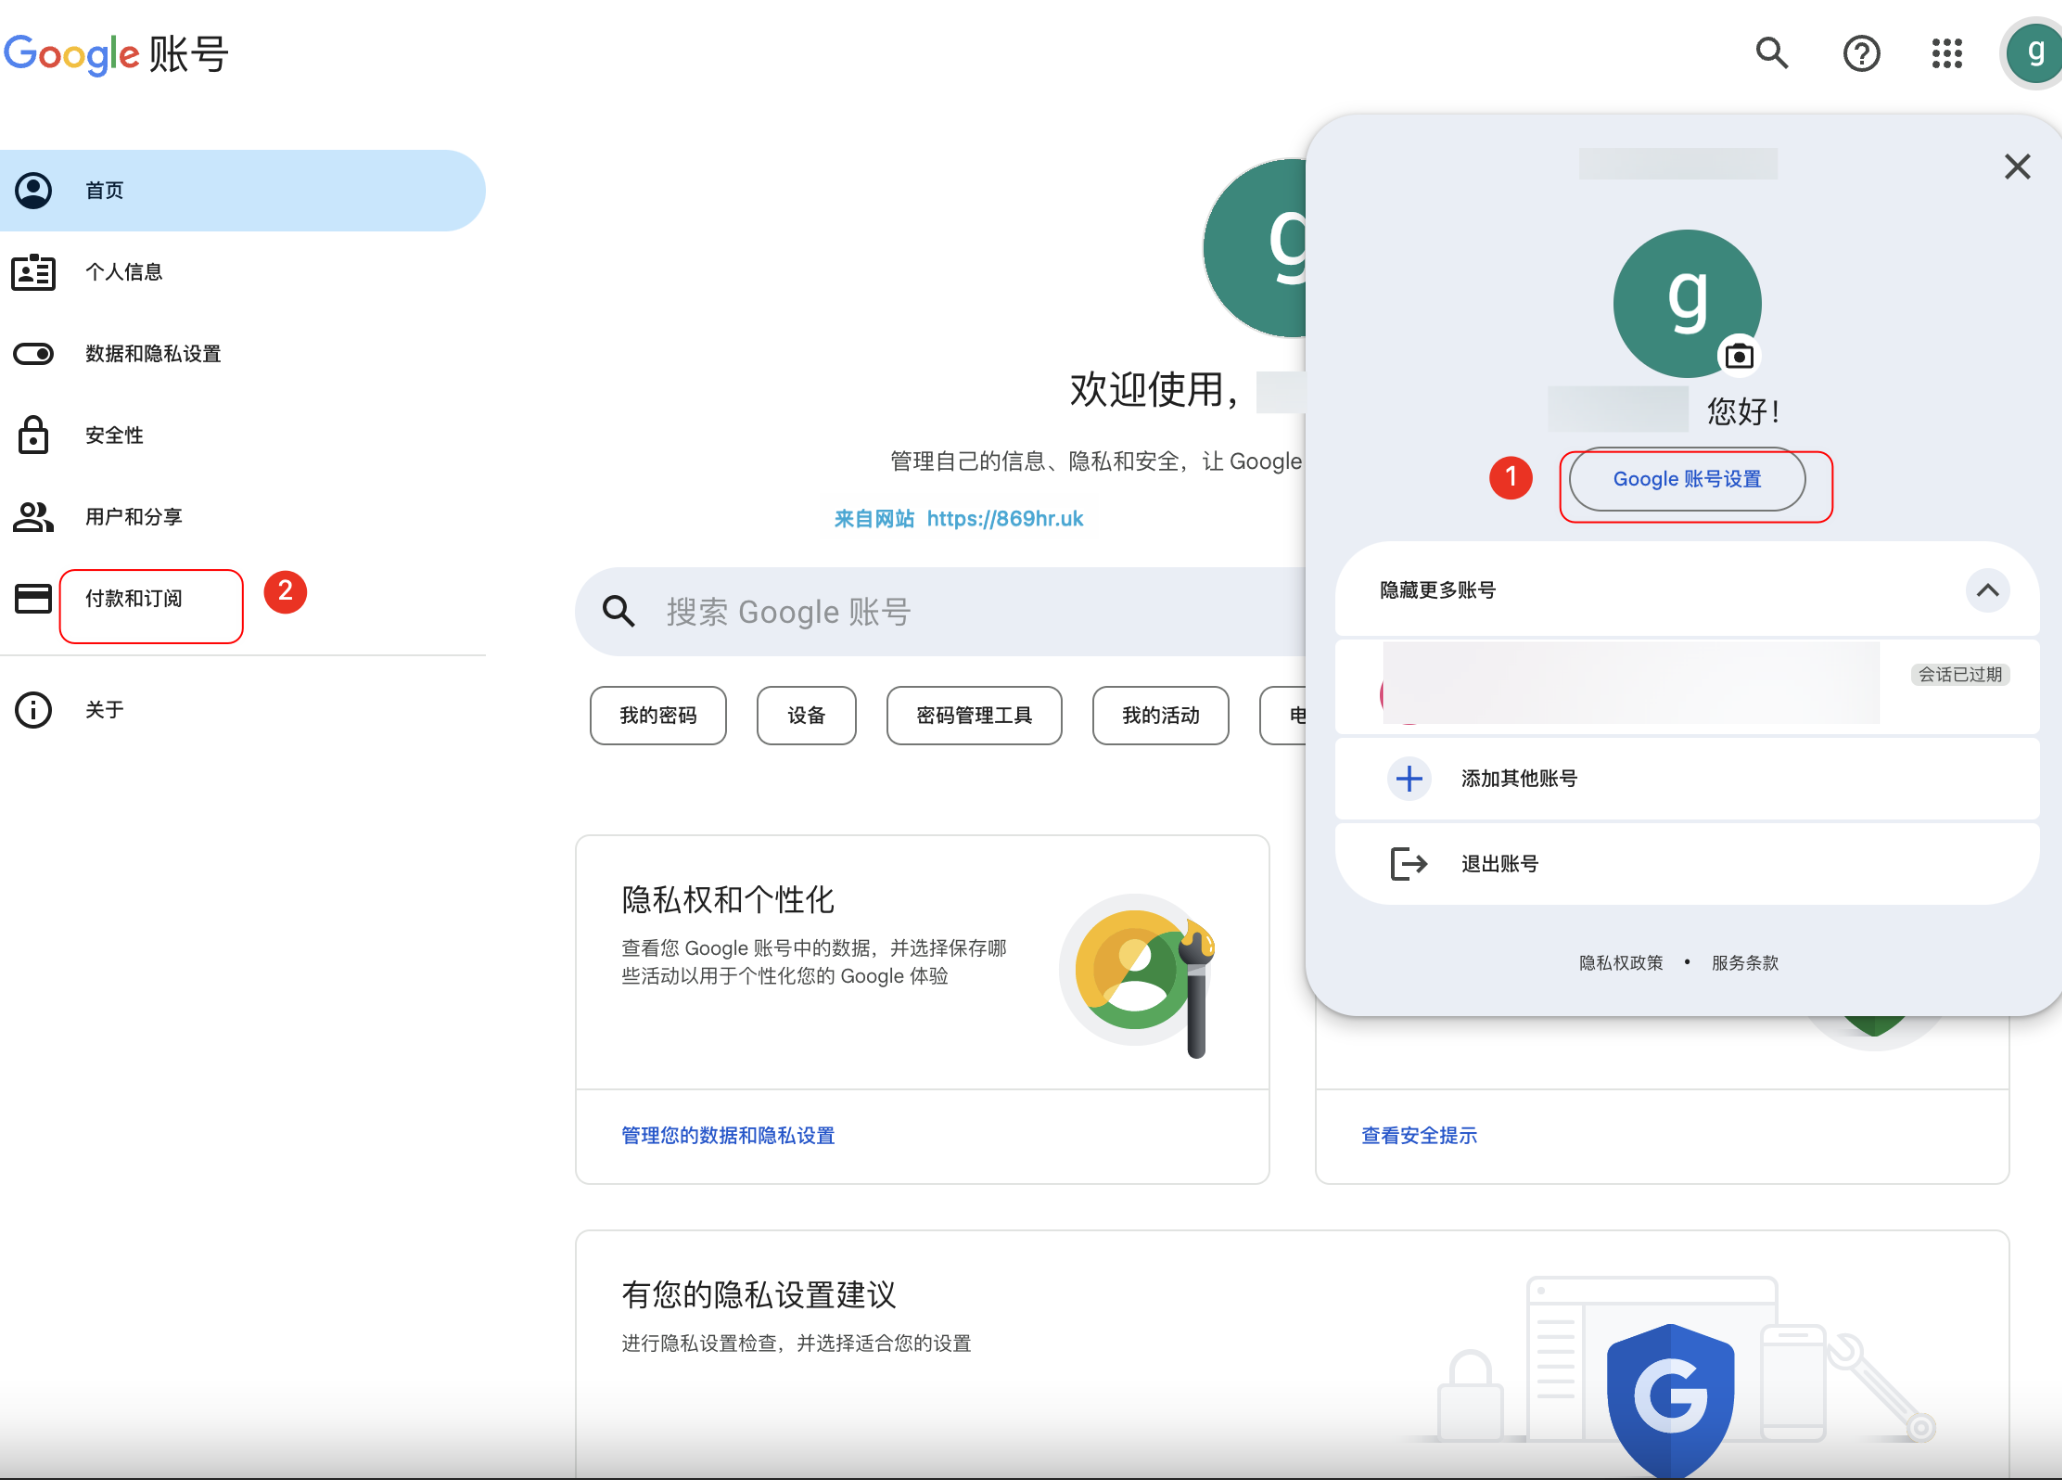
Task: Close the account popup with X
Action: [x=2017, y=166]
